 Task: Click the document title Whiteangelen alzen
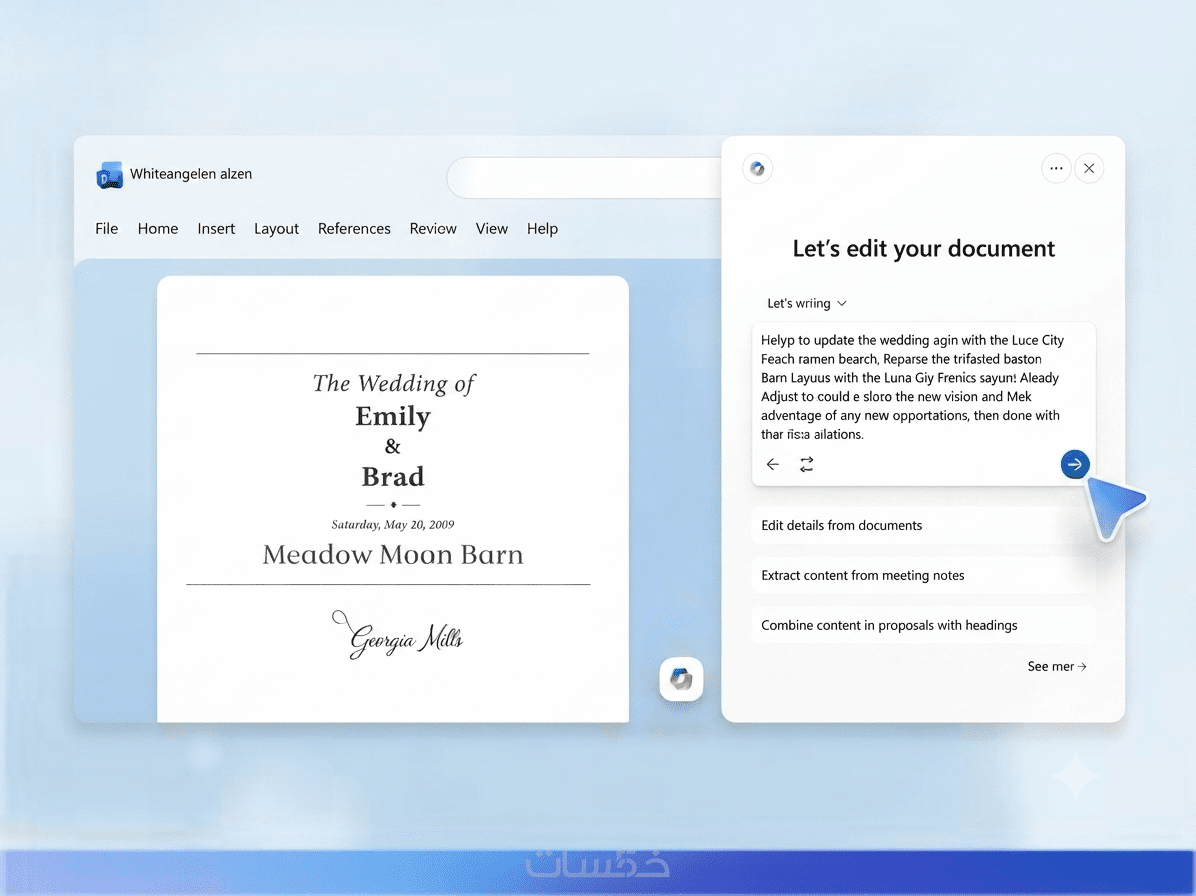pos(191,174)
